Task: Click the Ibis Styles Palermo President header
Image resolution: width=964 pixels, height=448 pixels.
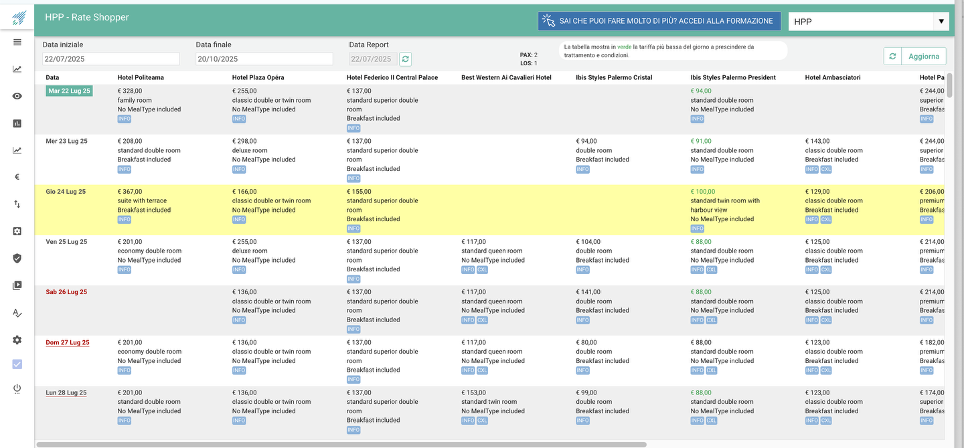Action: [x=735, y=77]
